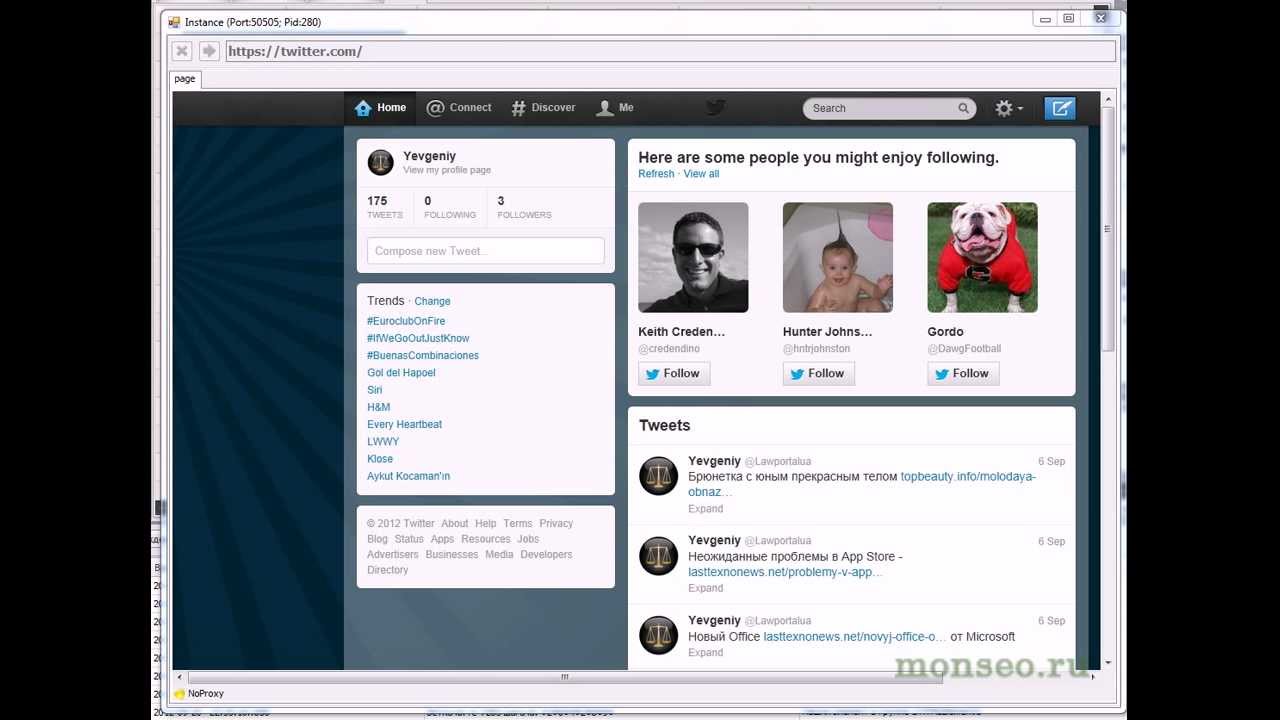This screenshot has width=1280, height=720.
Task: Open Gordo's bulldog photo
Action: pos(982,257)
